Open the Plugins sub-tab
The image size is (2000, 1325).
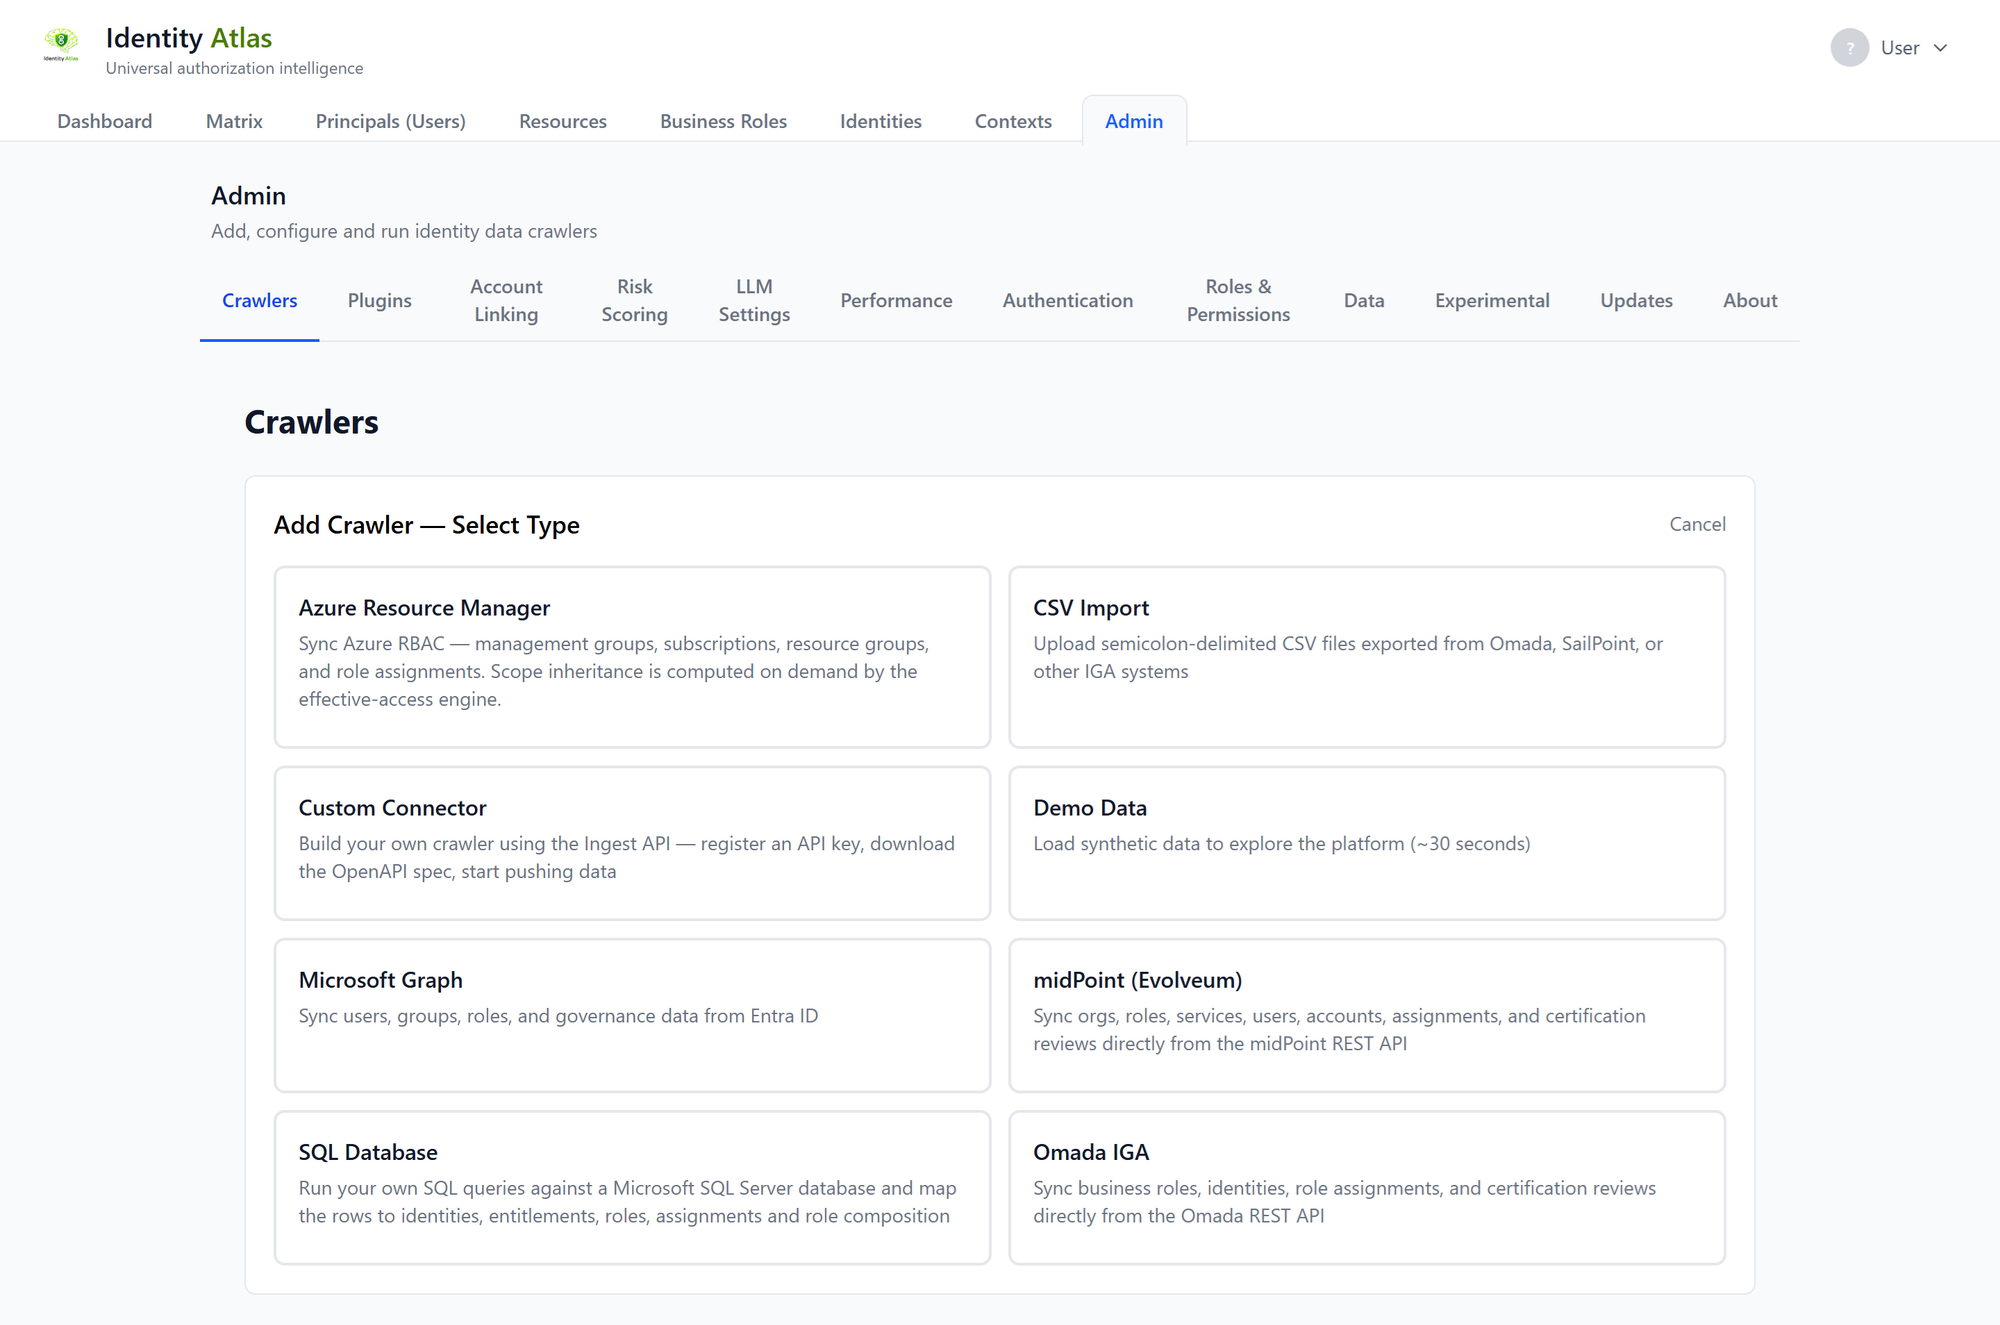pyautogui.click(x=380, y=300)
